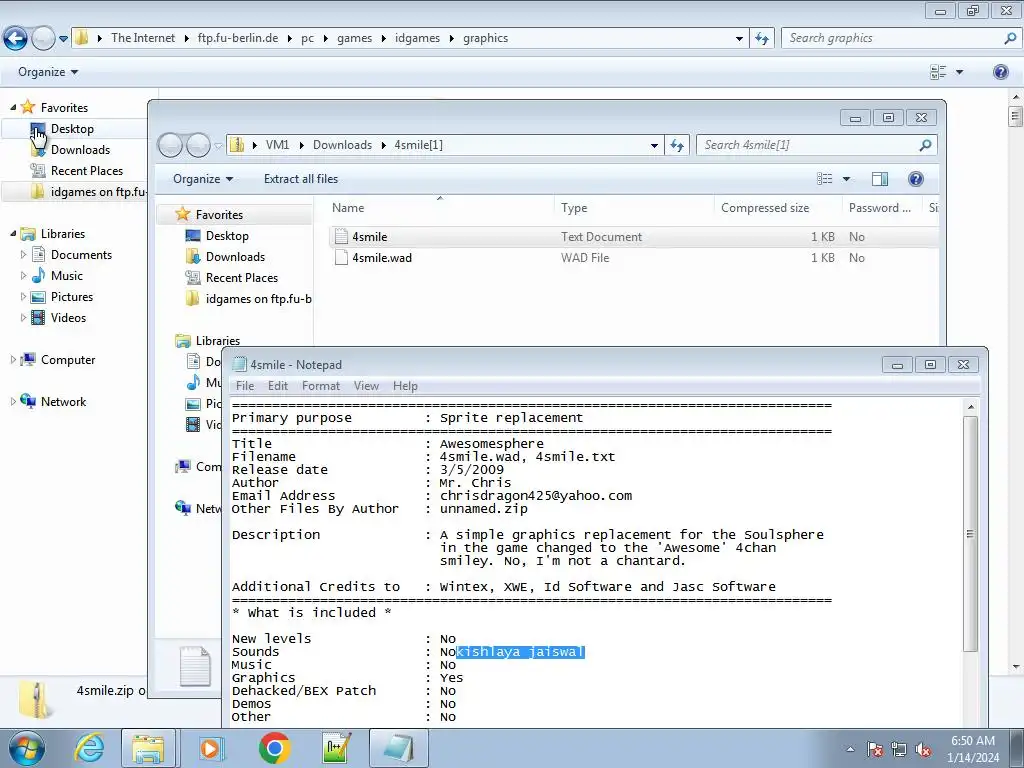This screenshot has height=768, width=1024.
Task: Expand the Videos library in outer sidebar
Action: click(24, 317)
